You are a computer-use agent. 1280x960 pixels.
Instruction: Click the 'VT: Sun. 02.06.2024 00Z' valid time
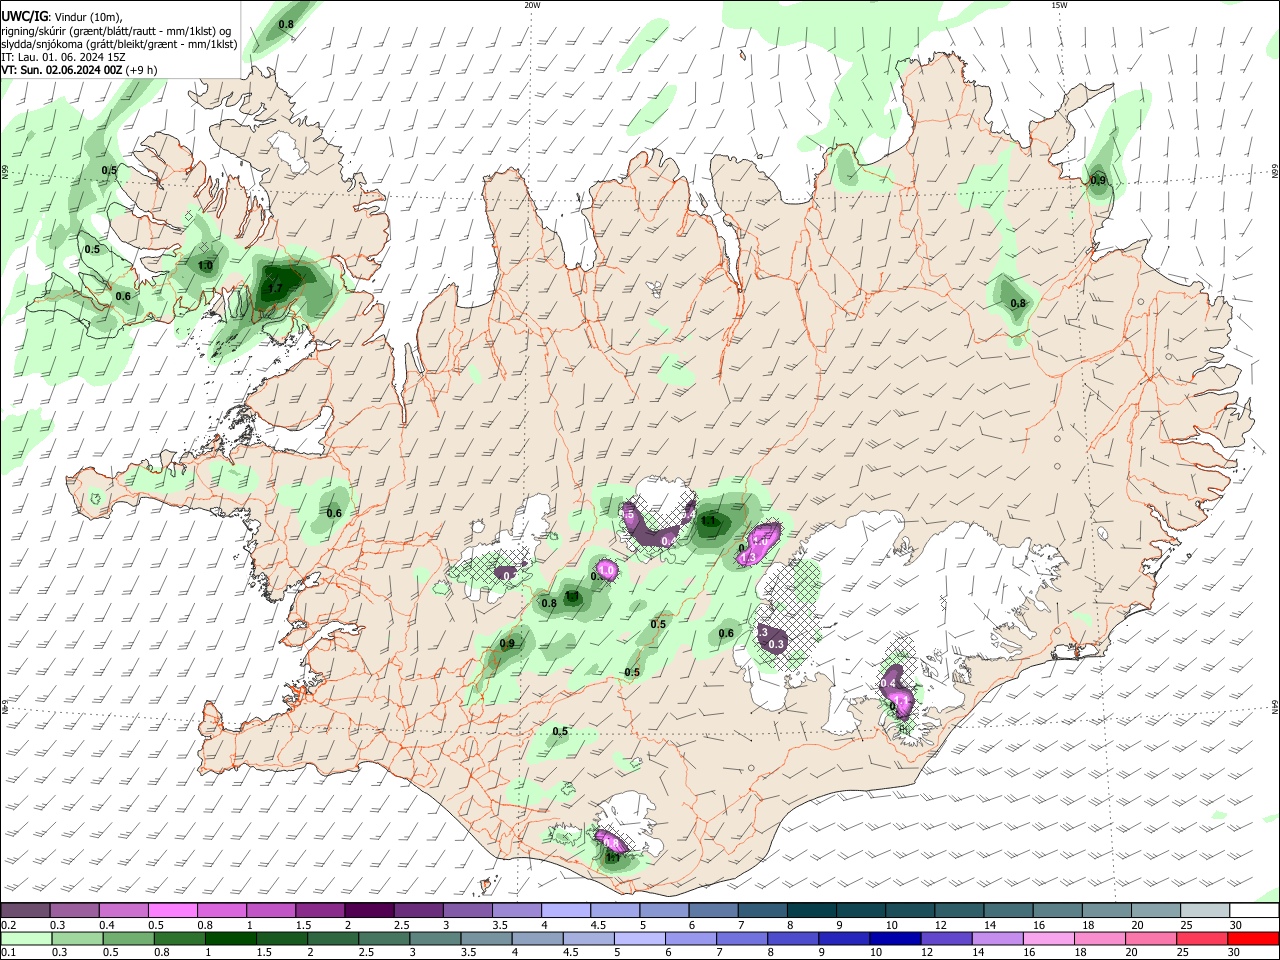[61, 71]
